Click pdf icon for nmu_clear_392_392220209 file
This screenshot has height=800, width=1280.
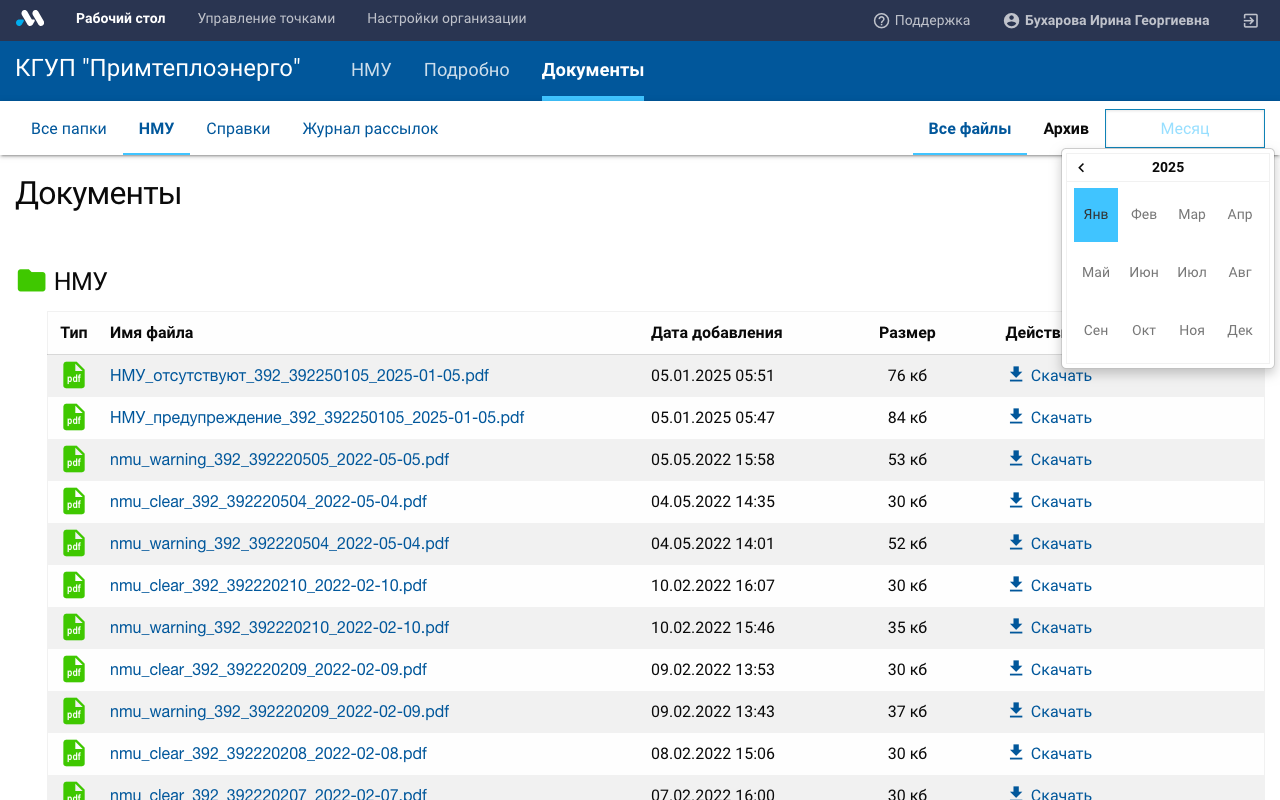coord(74,670)
